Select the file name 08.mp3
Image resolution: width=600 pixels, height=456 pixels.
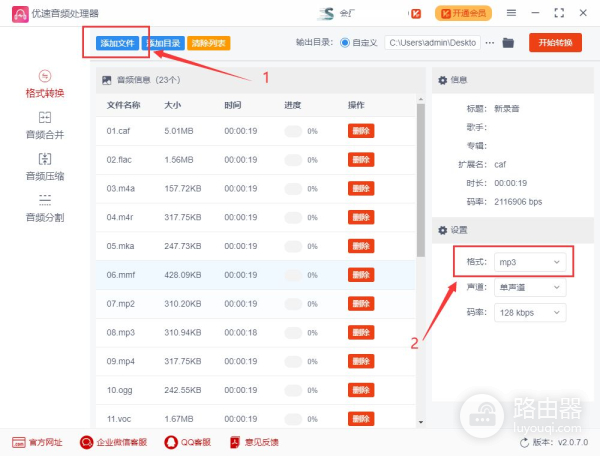pyautogui.click(x=121, y=332)
